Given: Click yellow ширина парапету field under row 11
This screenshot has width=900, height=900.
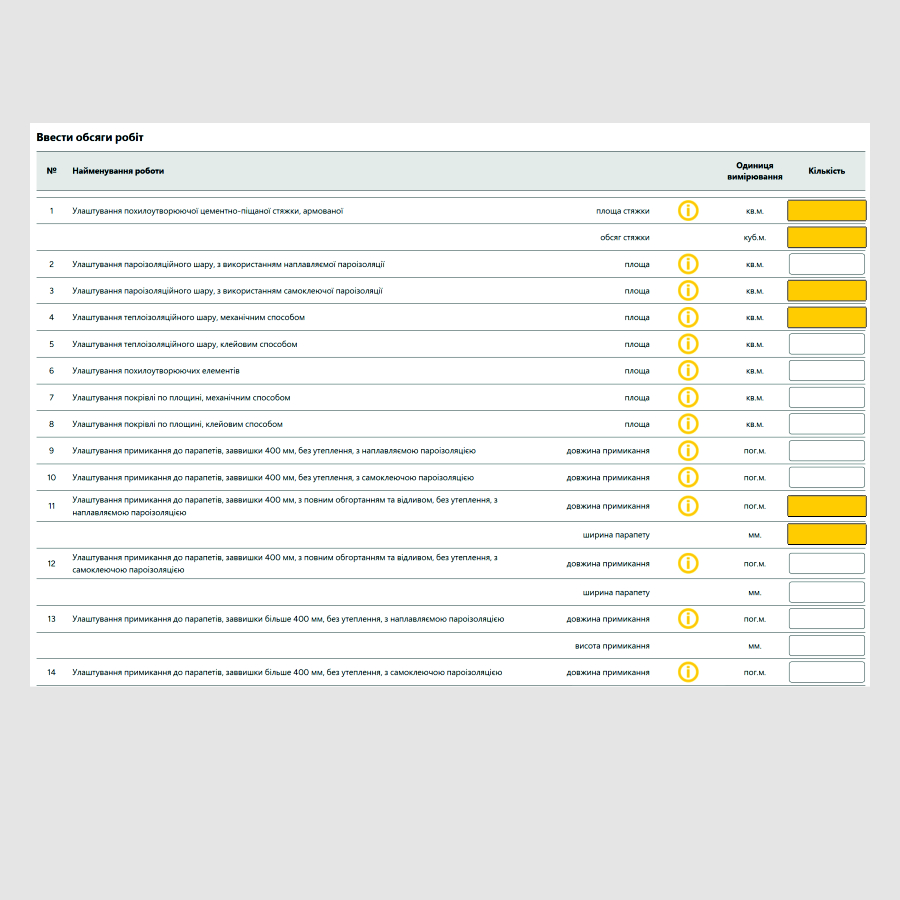Looking at the screenshot, I should coord(826,535).
